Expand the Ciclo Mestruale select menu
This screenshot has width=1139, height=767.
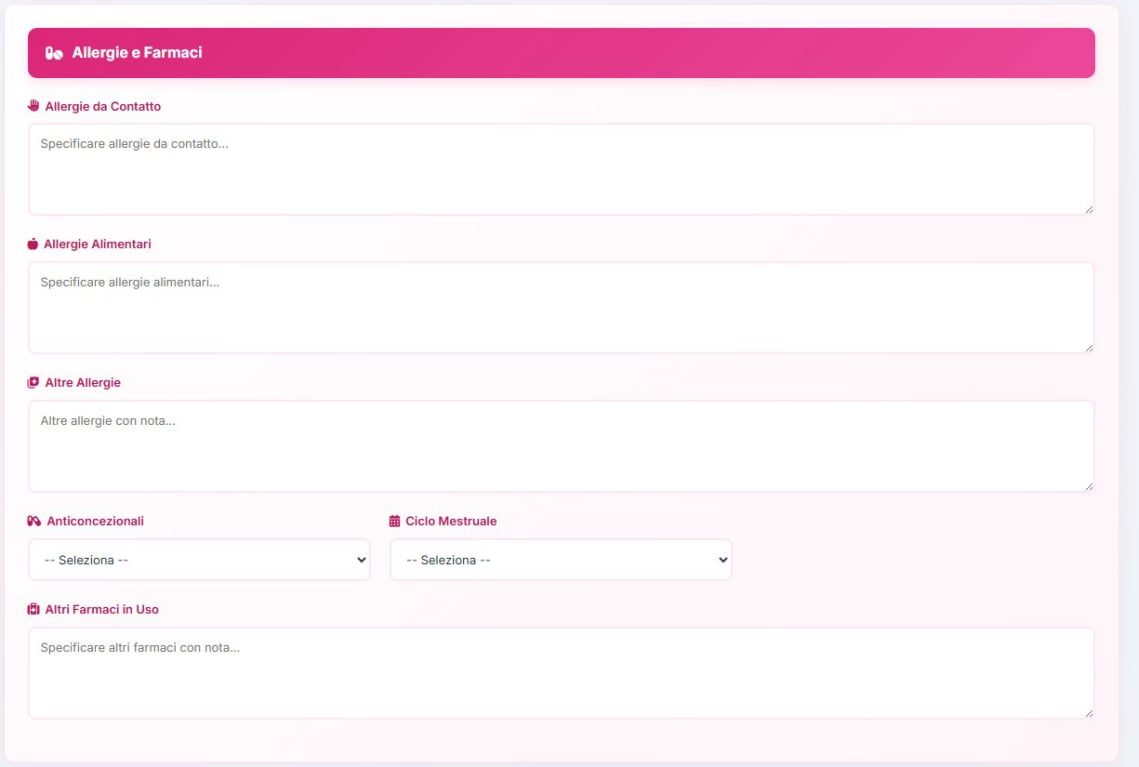coord(560,560)
